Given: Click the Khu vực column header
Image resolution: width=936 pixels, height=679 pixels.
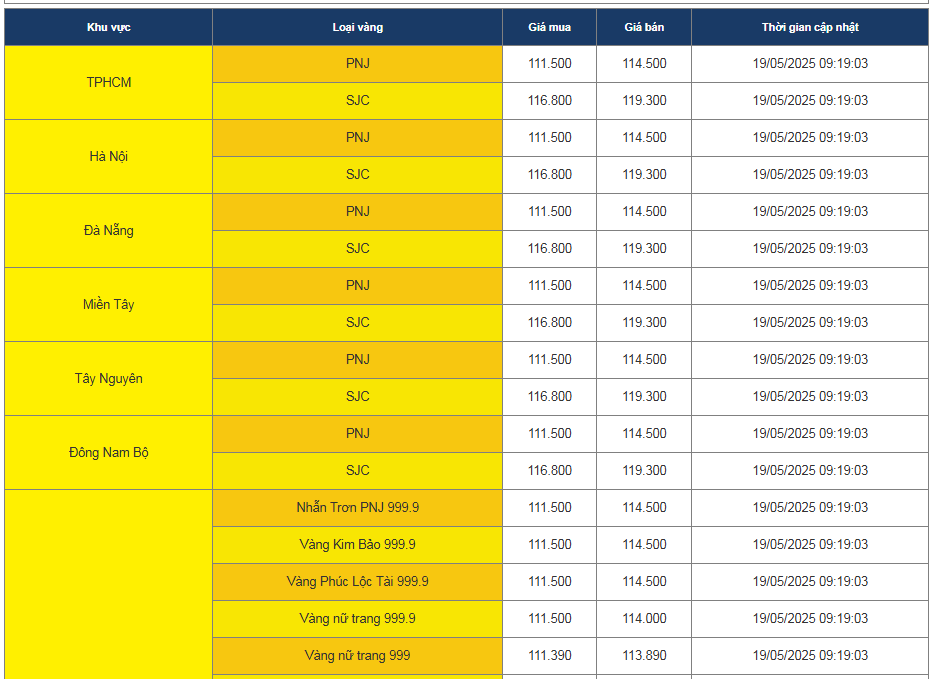Looking at the screenshot, I should [x=108, y=27].
